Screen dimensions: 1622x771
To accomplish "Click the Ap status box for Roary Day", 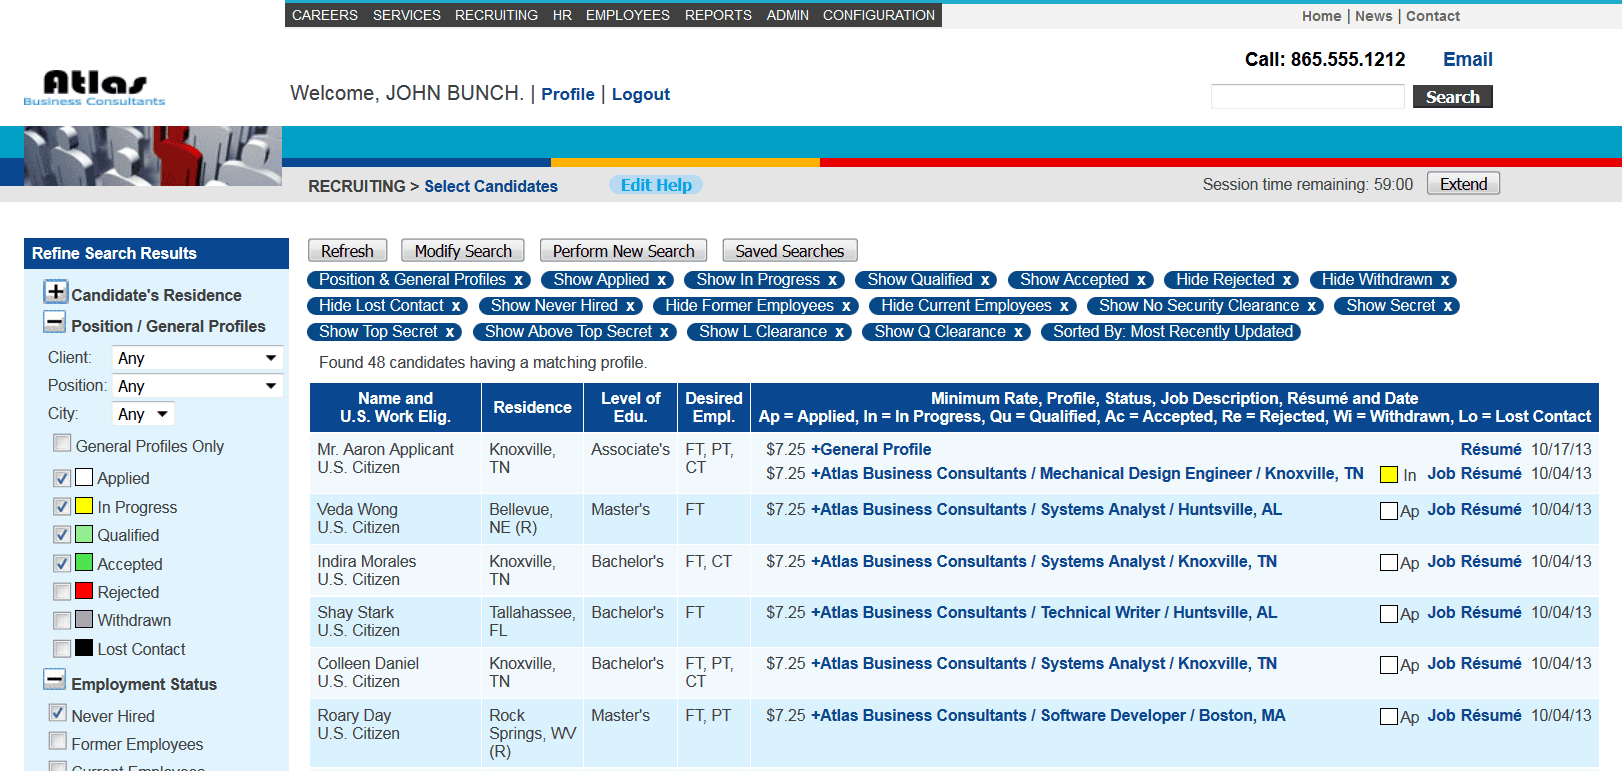I will 1389,717.
